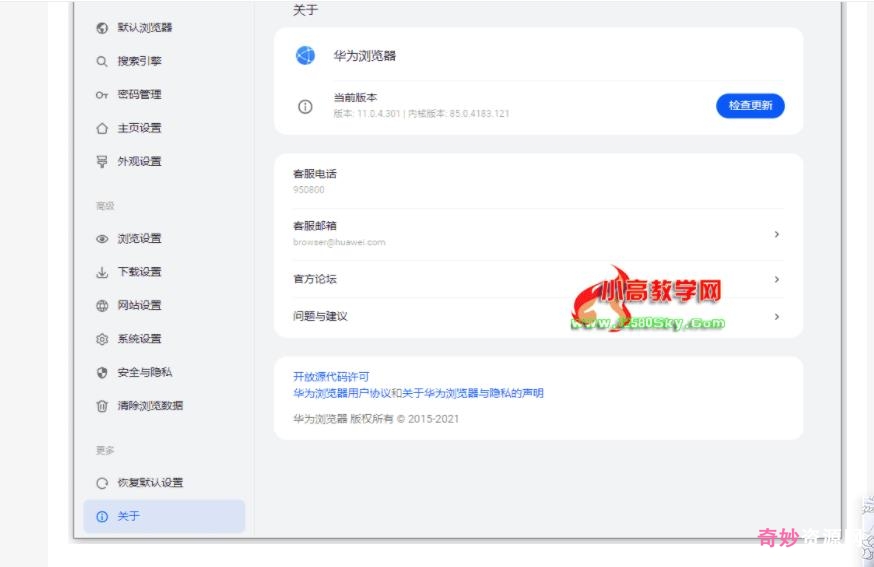
Task: Click the browser@huawei.com email address
Action: click(339, 243)
